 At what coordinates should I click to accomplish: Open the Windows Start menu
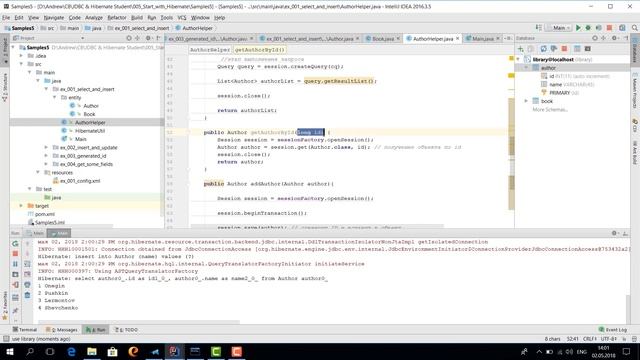9,351
